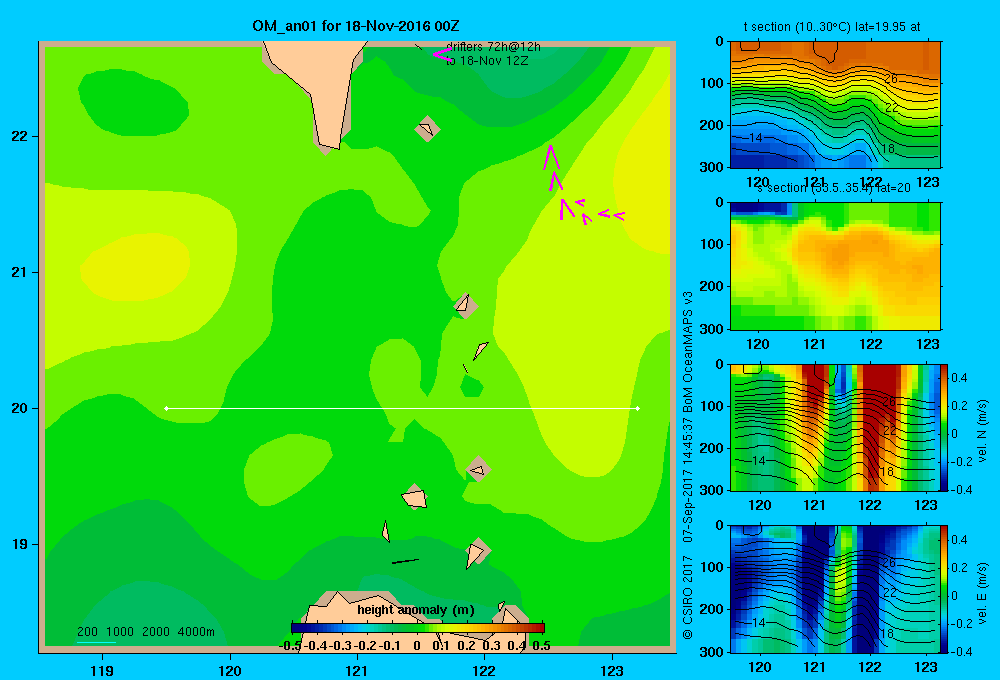Viewport: 1000px width, 680px height.
Task: Click the vel. N color bar
Action: 944,427
